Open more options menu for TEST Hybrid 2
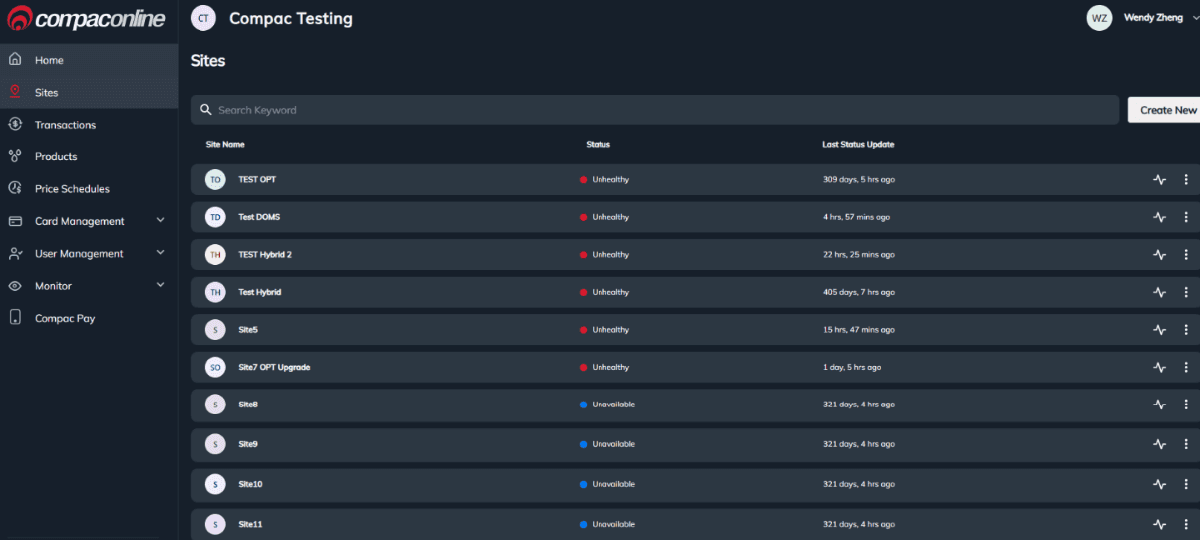The height and width of the screenshot is (540, 1200). click(1186, 255)
